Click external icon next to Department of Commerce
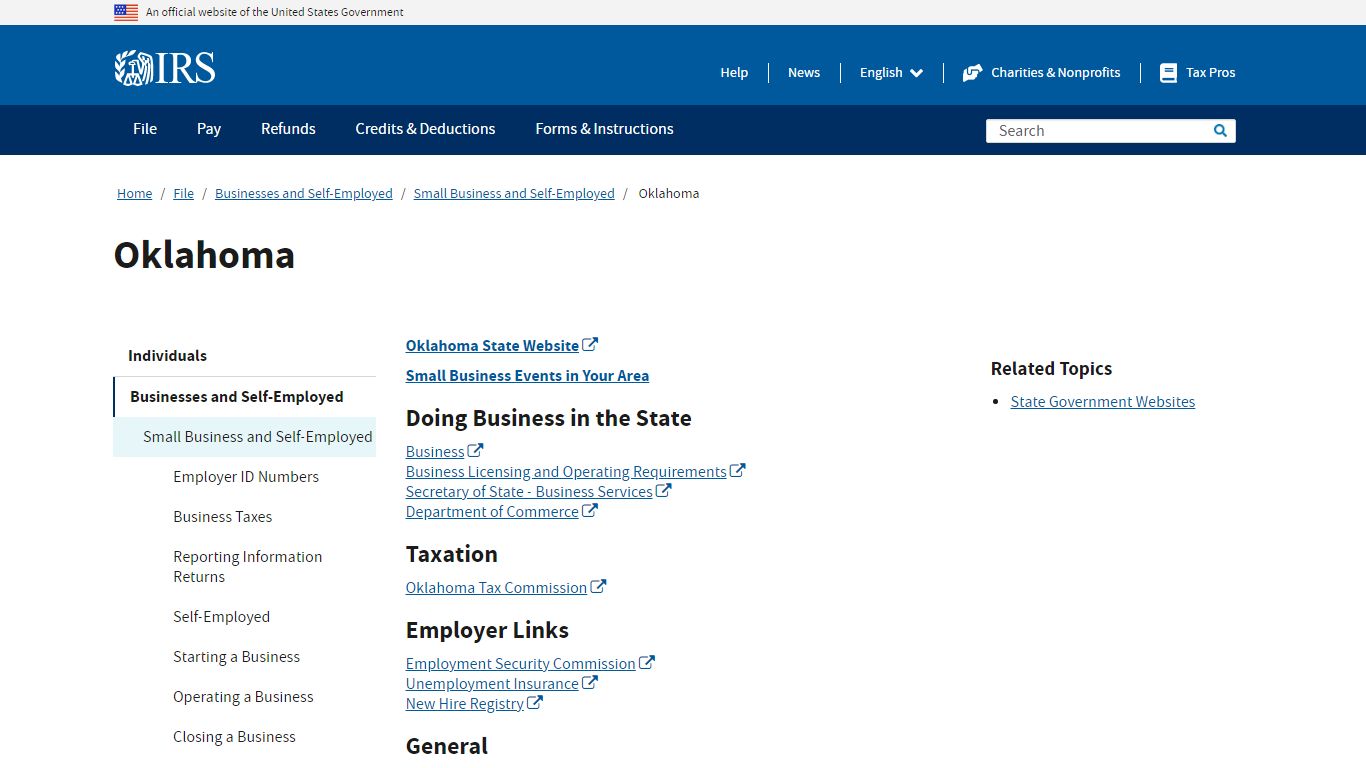1366x768 pixels. click(x=590, y=510)
